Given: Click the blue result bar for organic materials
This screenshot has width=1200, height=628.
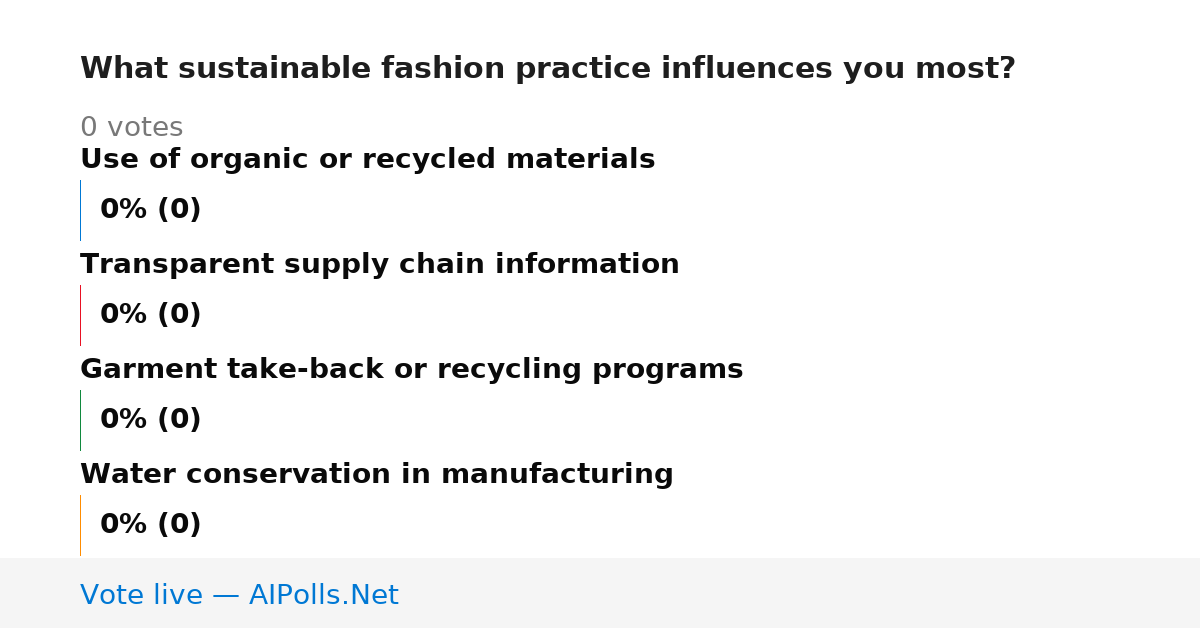Looking at the screenshot, I should tap(80, 210).
